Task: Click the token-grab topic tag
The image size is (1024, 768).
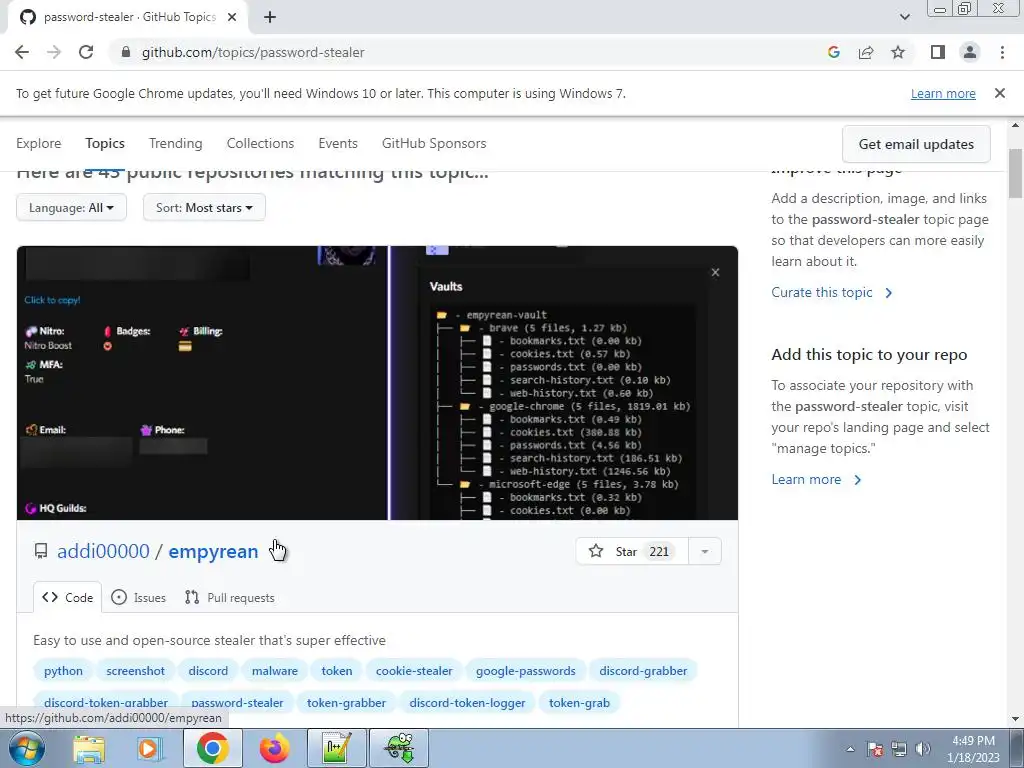Action: point(579,703)
